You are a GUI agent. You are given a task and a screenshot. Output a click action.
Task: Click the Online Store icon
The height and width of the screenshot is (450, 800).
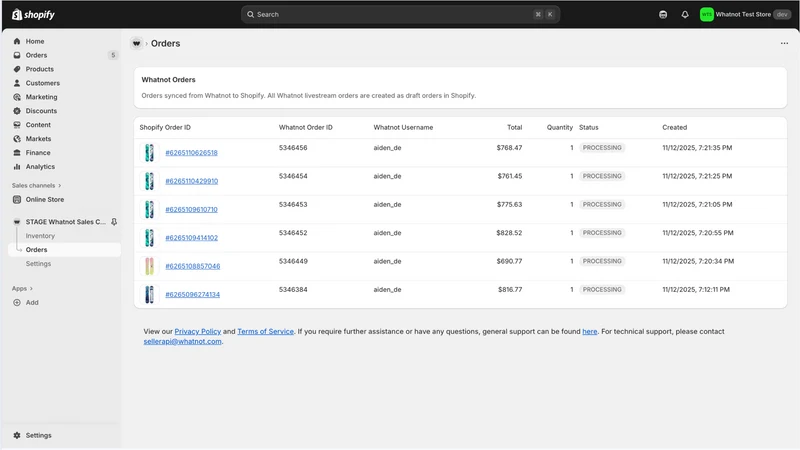(x=17, y=199)
